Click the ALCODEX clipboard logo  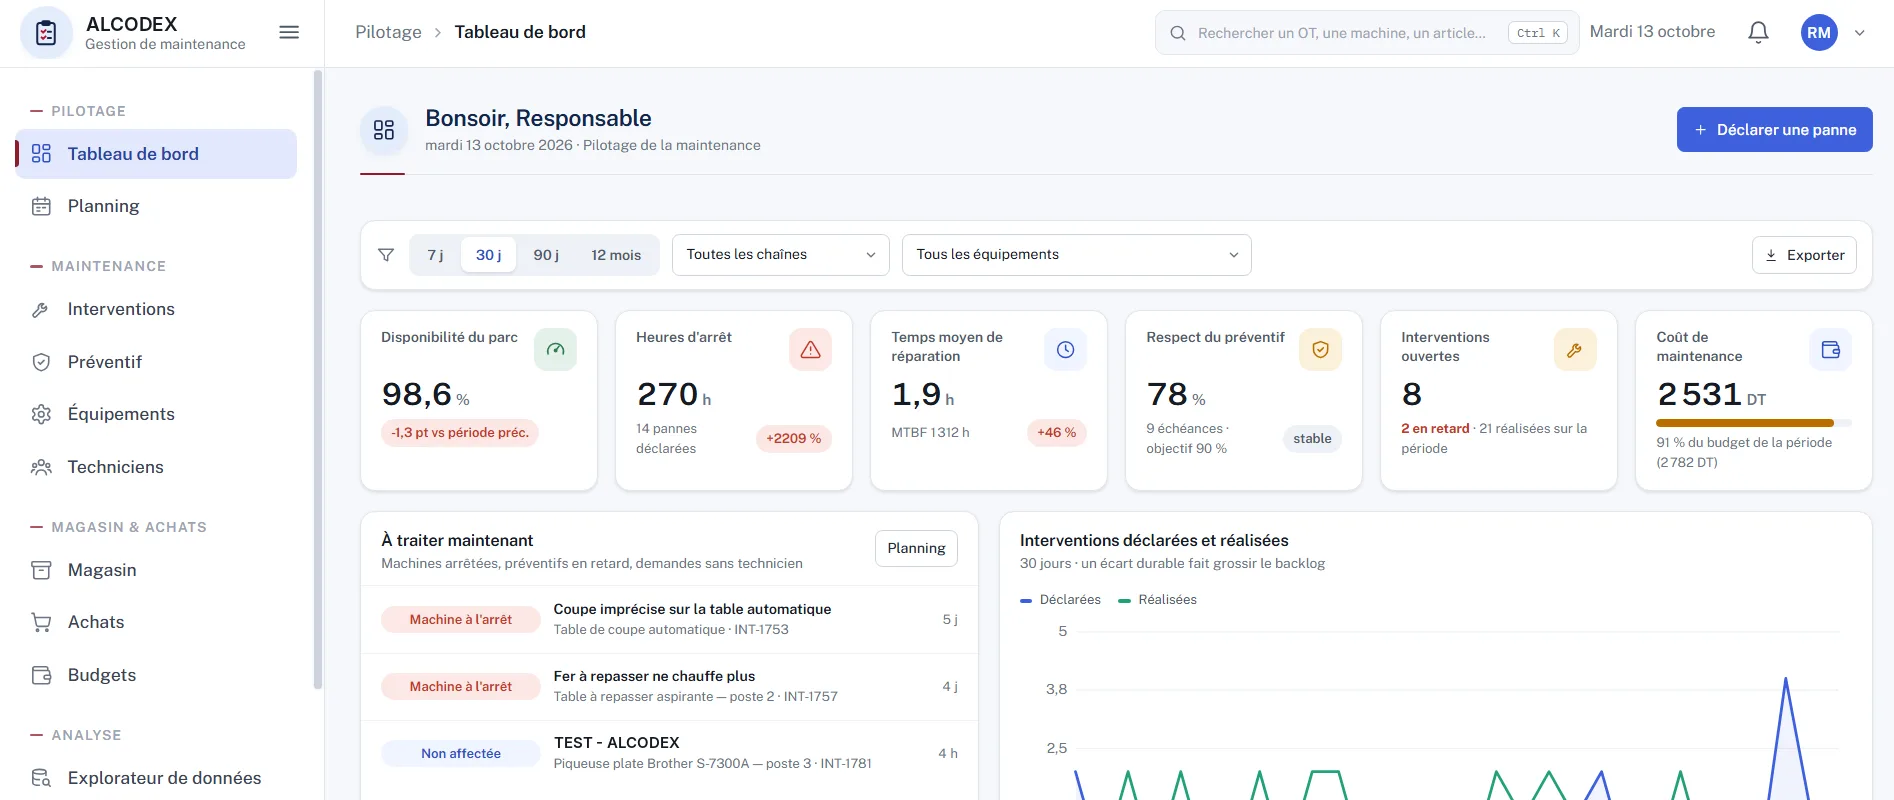coord(46,33)
